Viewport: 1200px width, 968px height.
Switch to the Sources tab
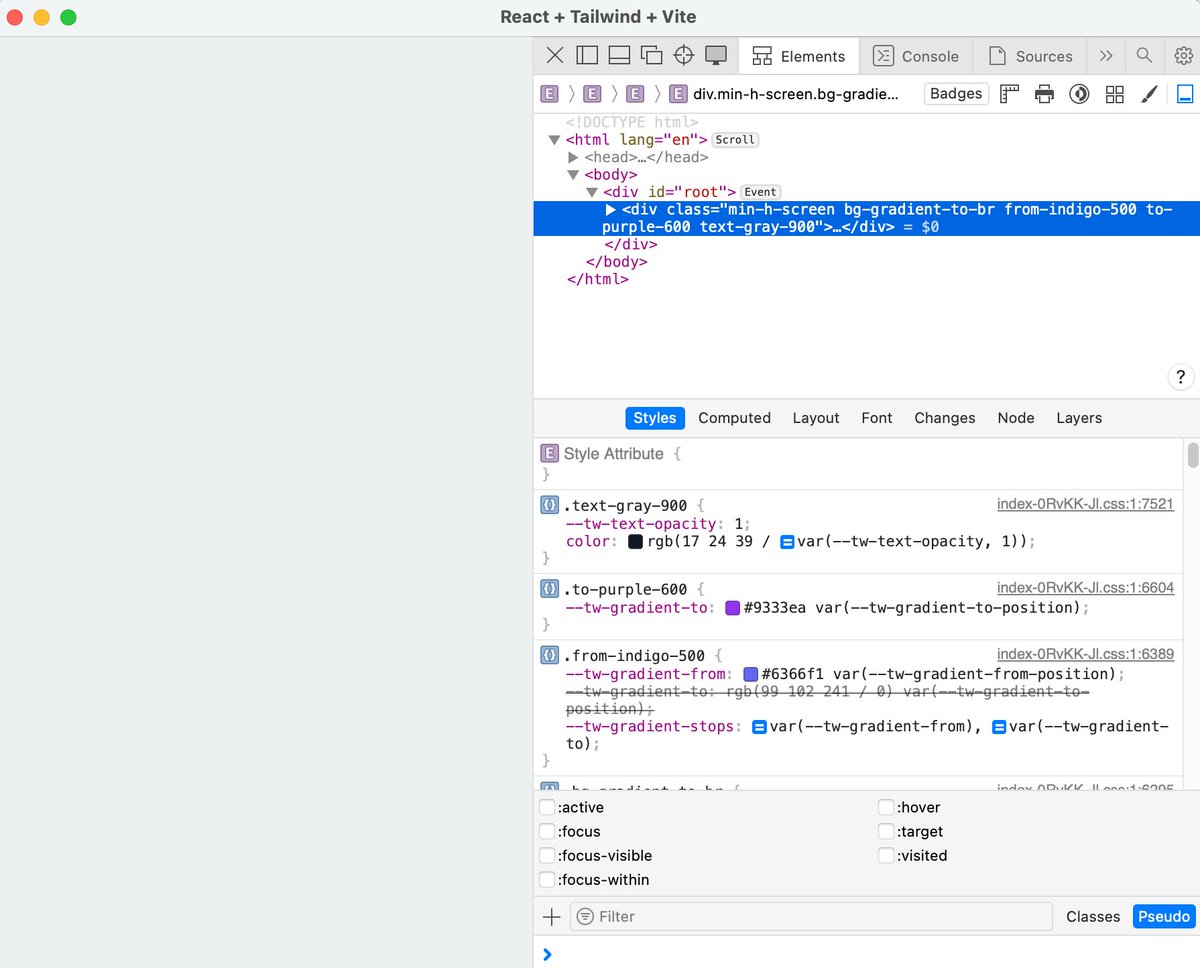1030,56
